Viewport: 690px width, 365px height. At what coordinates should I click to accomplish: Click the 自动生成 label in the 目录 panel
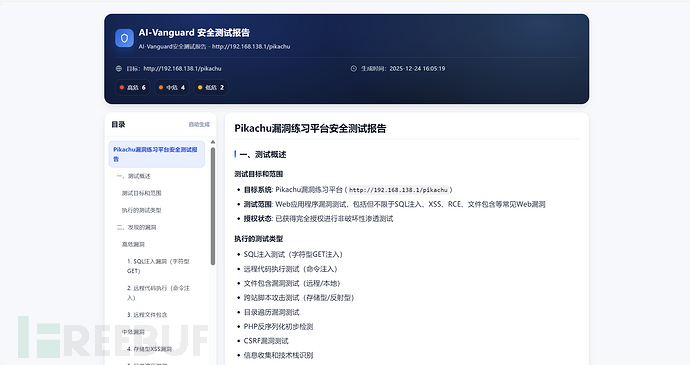pos(199,125)
